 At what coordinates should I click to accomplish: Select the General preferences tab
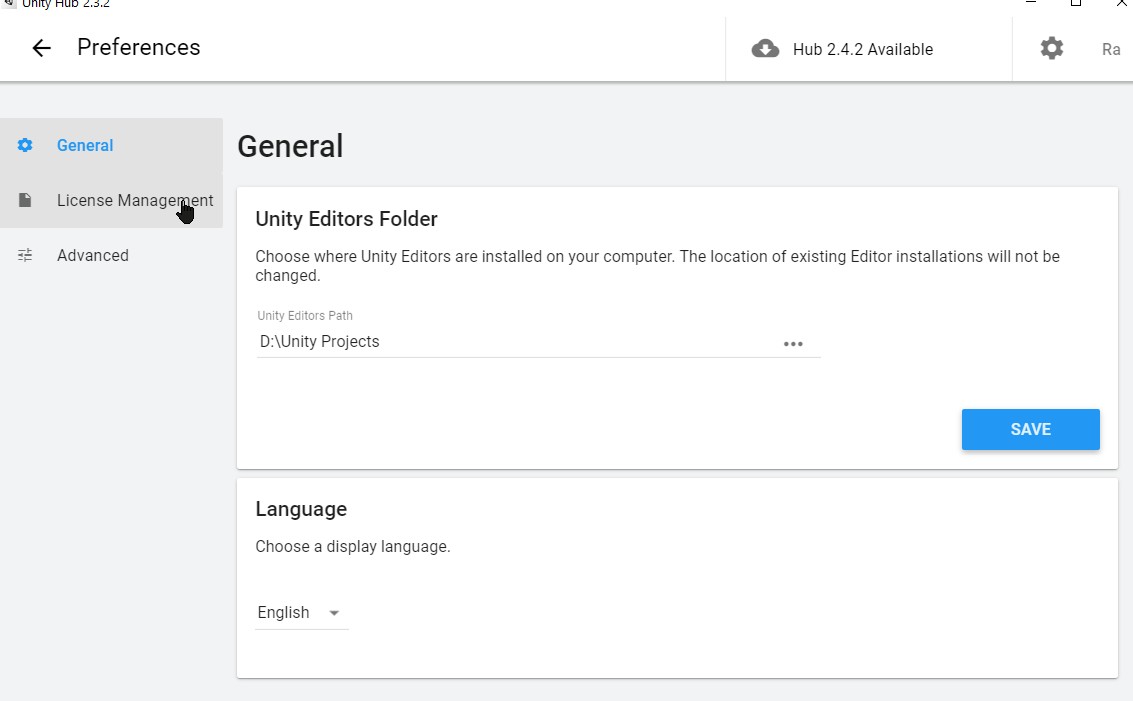[x=111, y=145]
